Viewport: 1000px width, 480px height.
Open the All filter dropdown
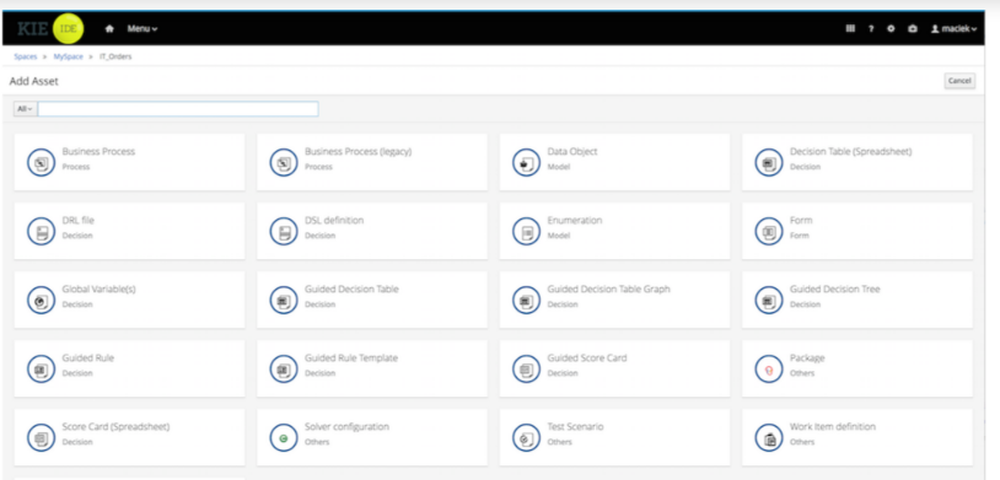pos(26,109)
